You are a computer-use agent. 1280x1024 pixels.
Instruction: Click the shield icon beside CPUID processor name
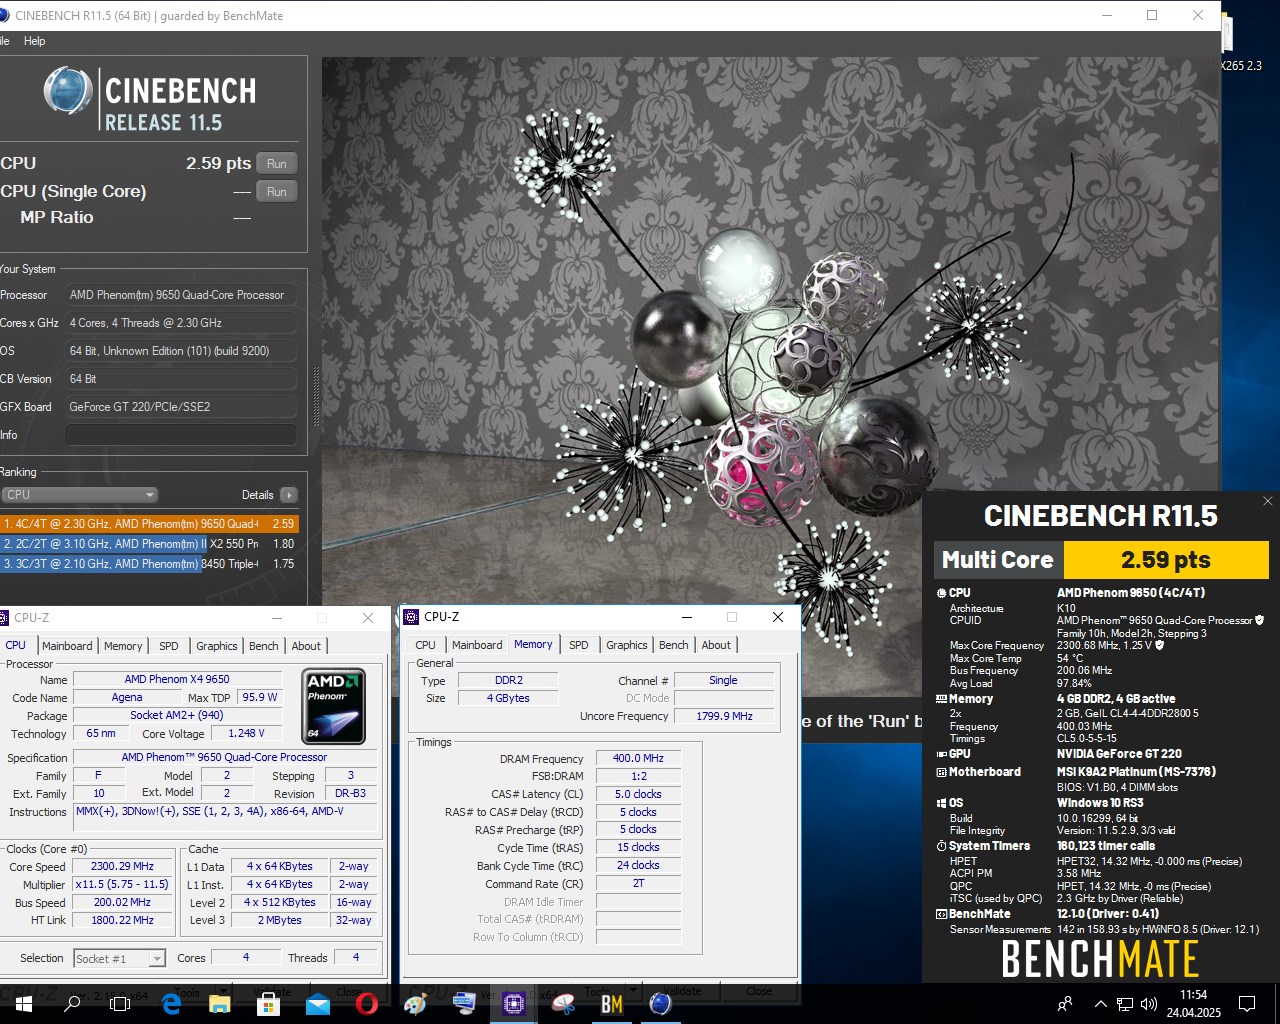pos(1260,620)
